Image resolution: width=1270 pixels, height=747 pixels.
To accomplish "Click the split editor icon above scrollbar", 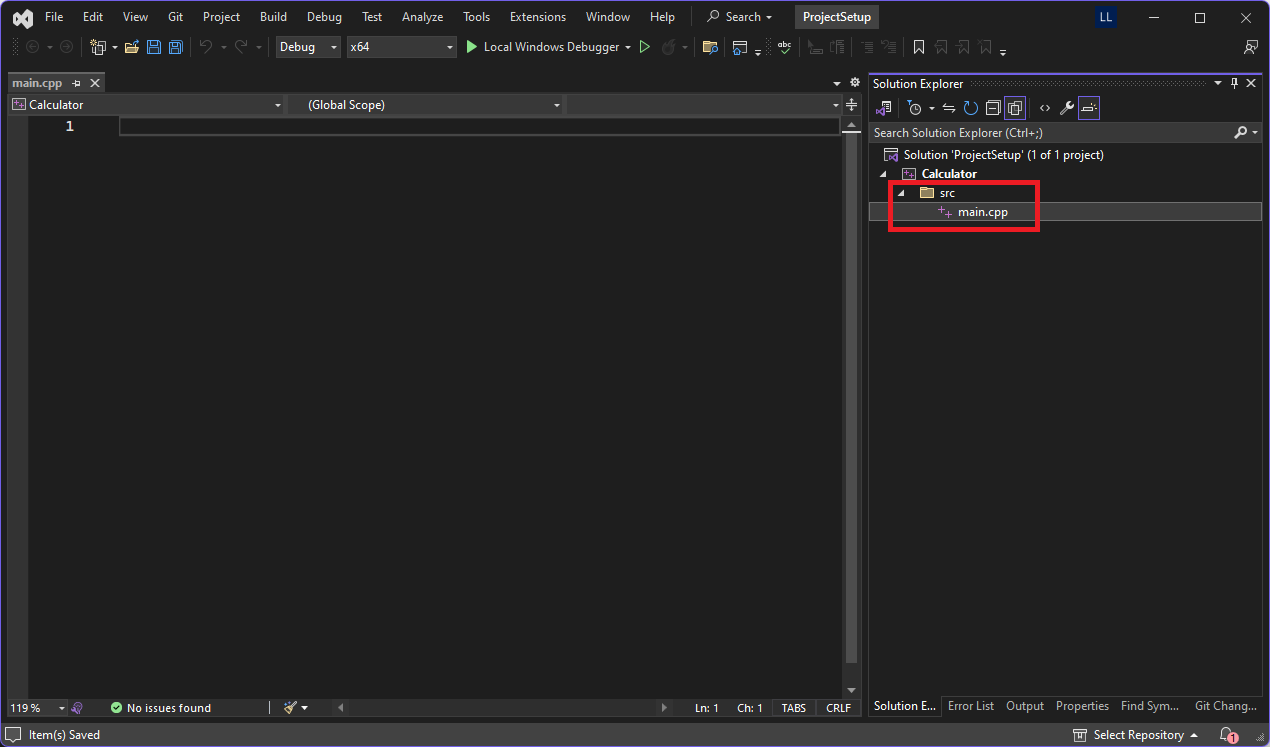I will pos(852,104).
